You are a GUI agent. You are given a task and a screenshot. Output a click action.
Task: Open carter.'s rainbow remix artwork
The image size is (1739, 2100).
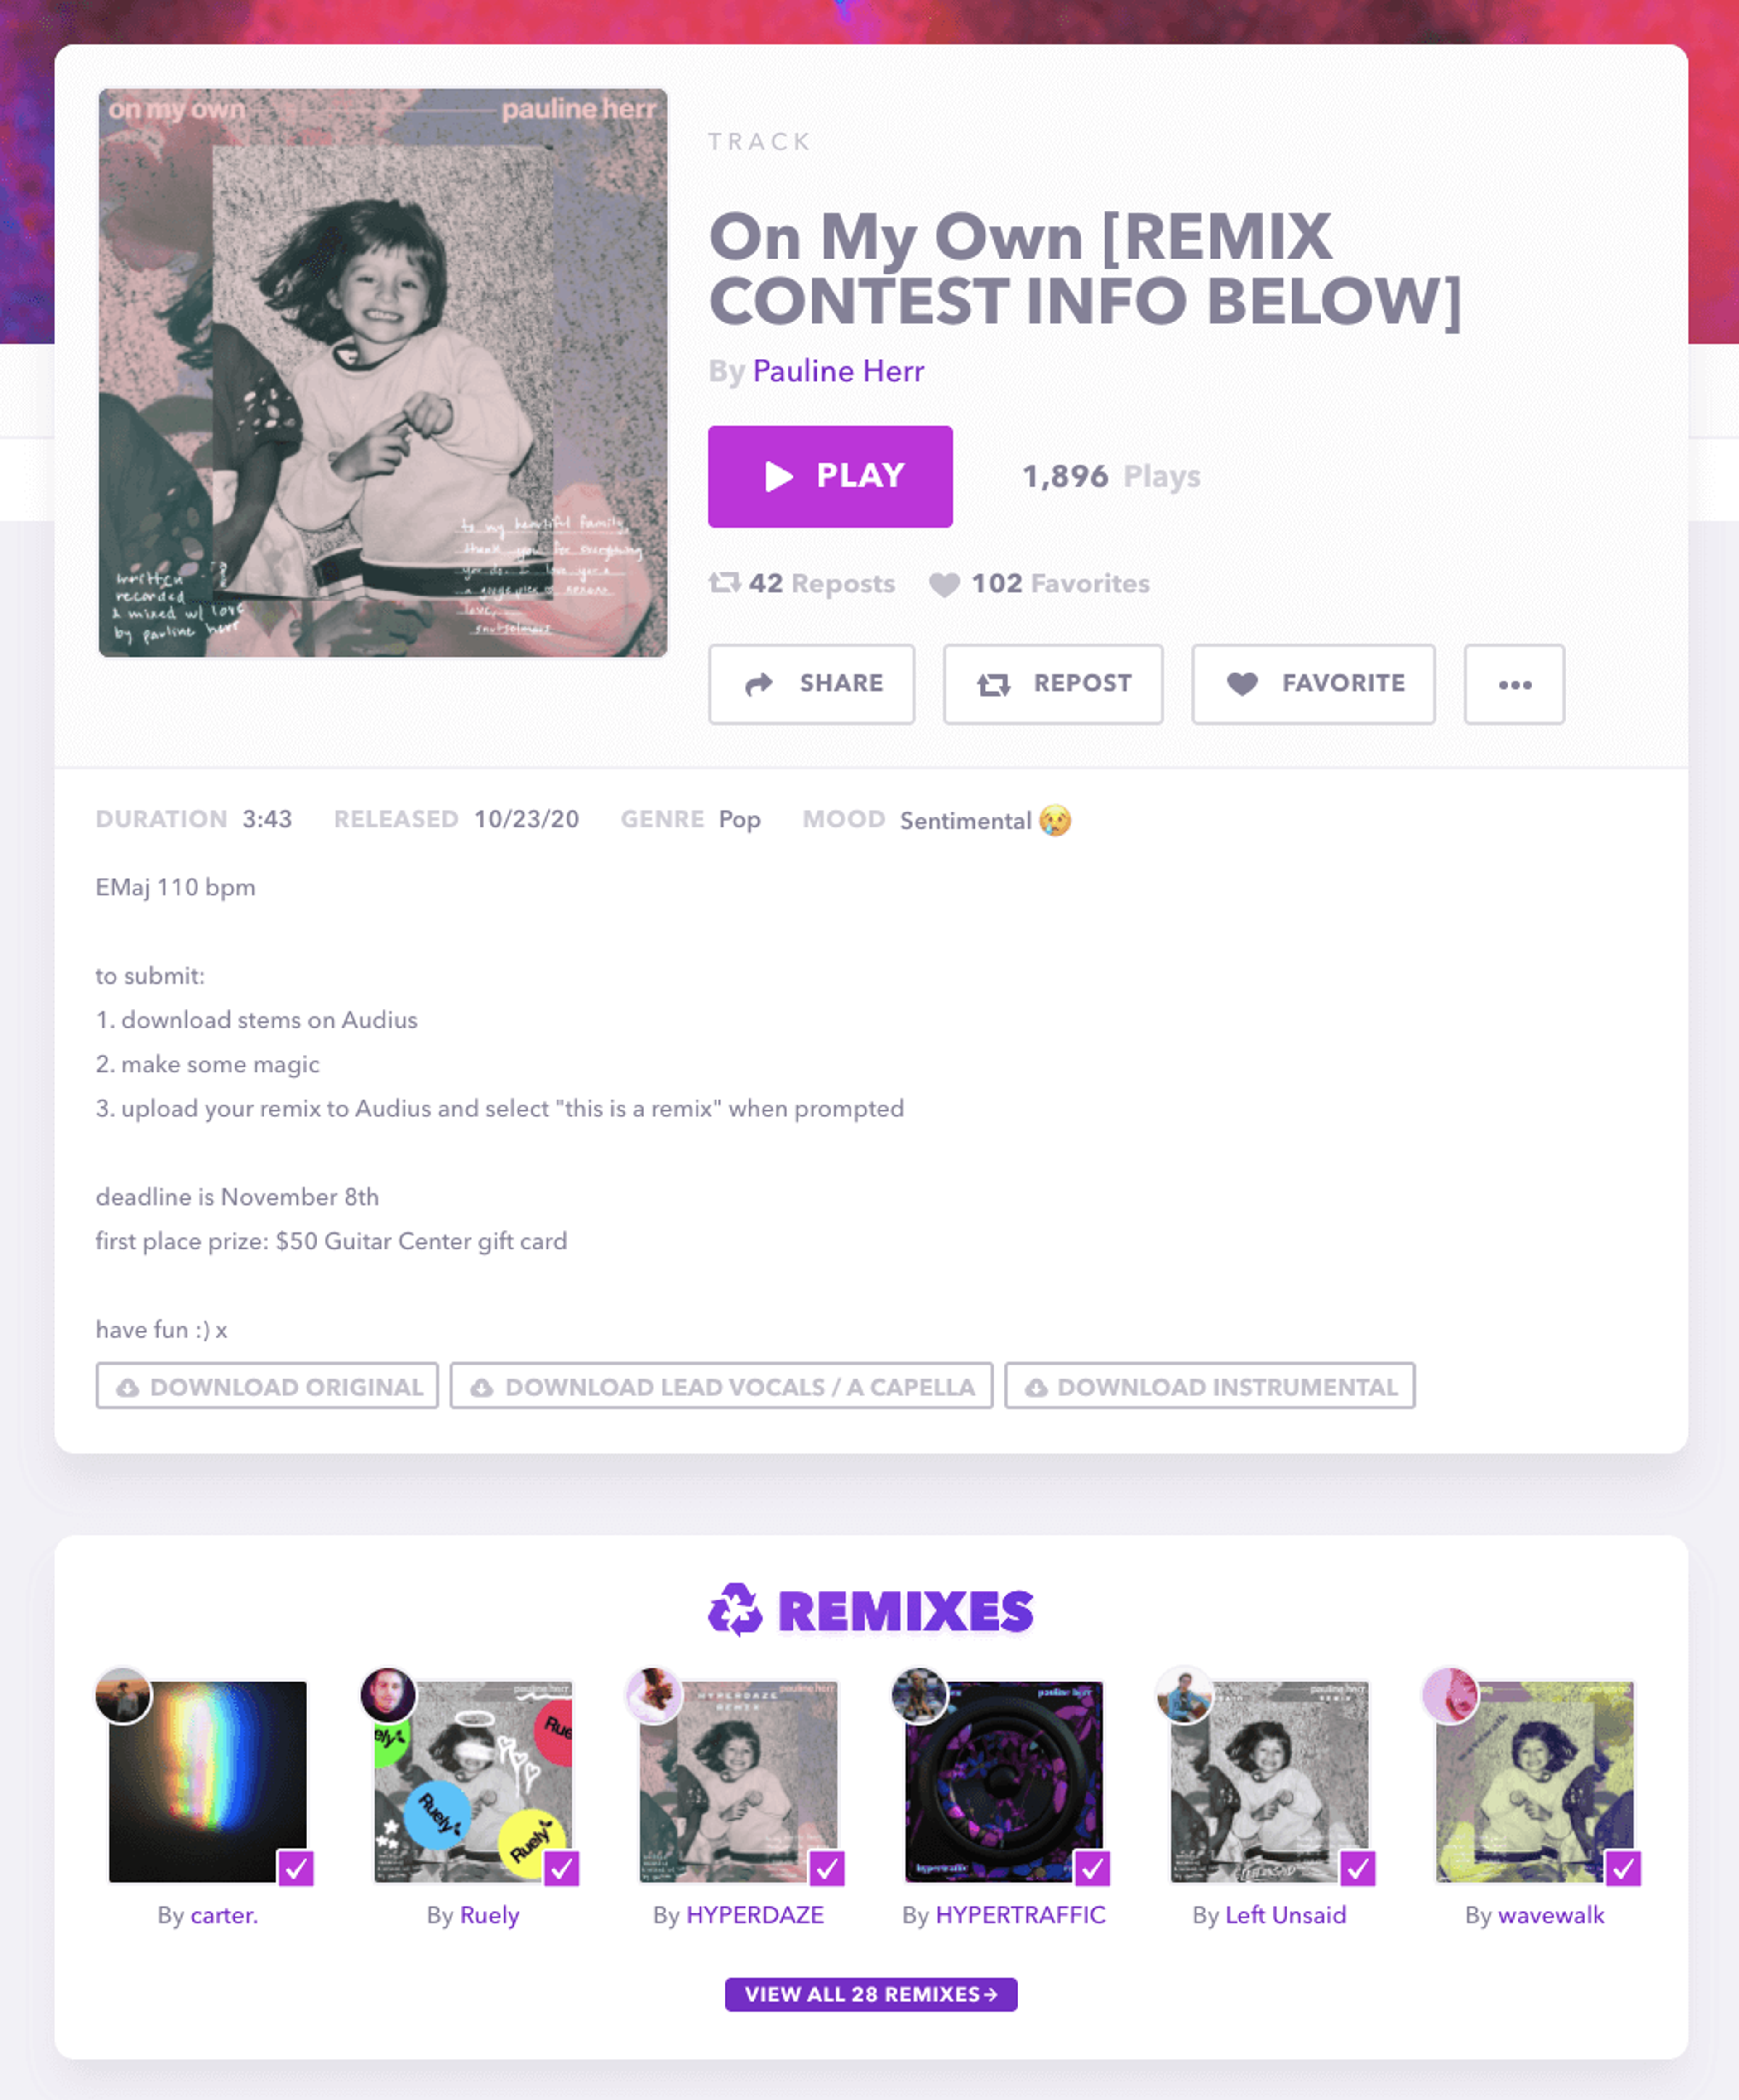click(x=208, y=1781)
